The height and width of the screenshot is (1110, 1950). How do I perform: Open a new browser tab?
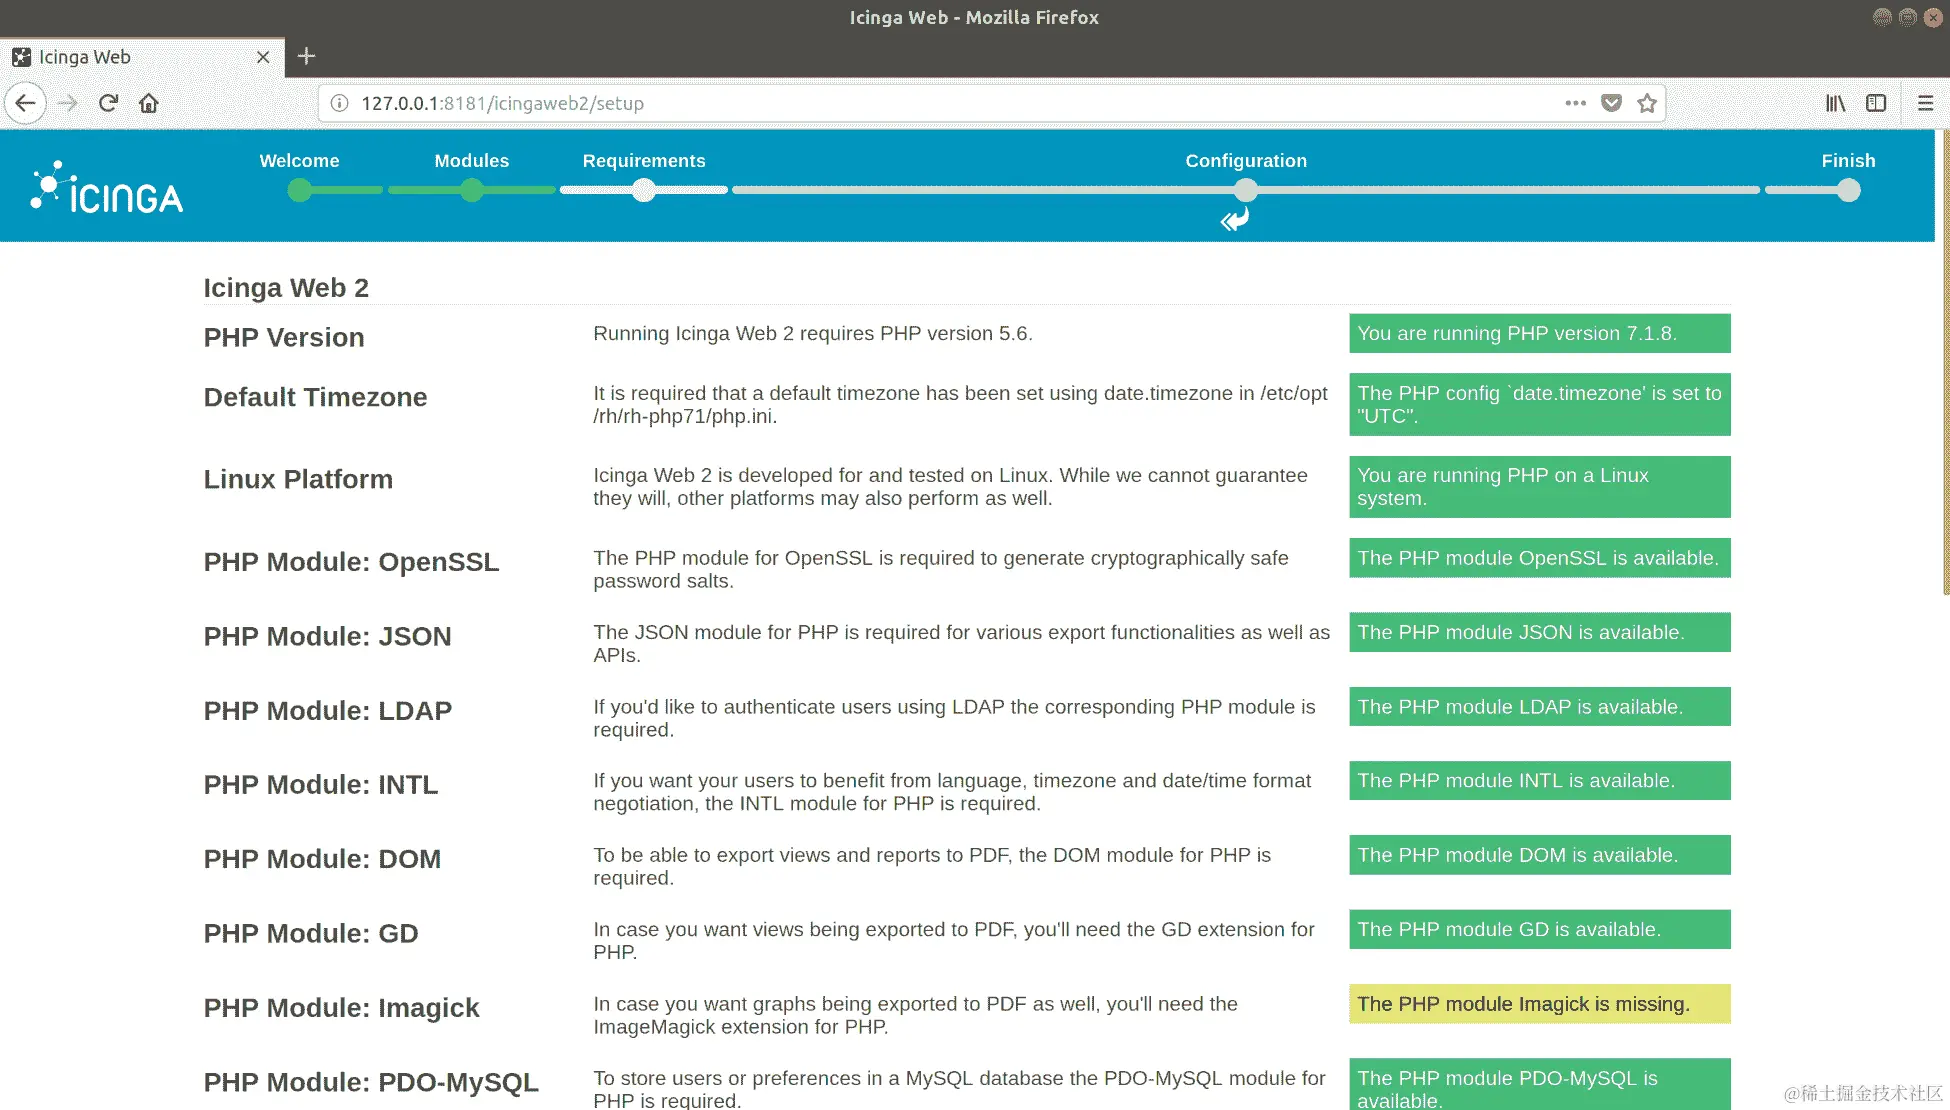(307, 56)
